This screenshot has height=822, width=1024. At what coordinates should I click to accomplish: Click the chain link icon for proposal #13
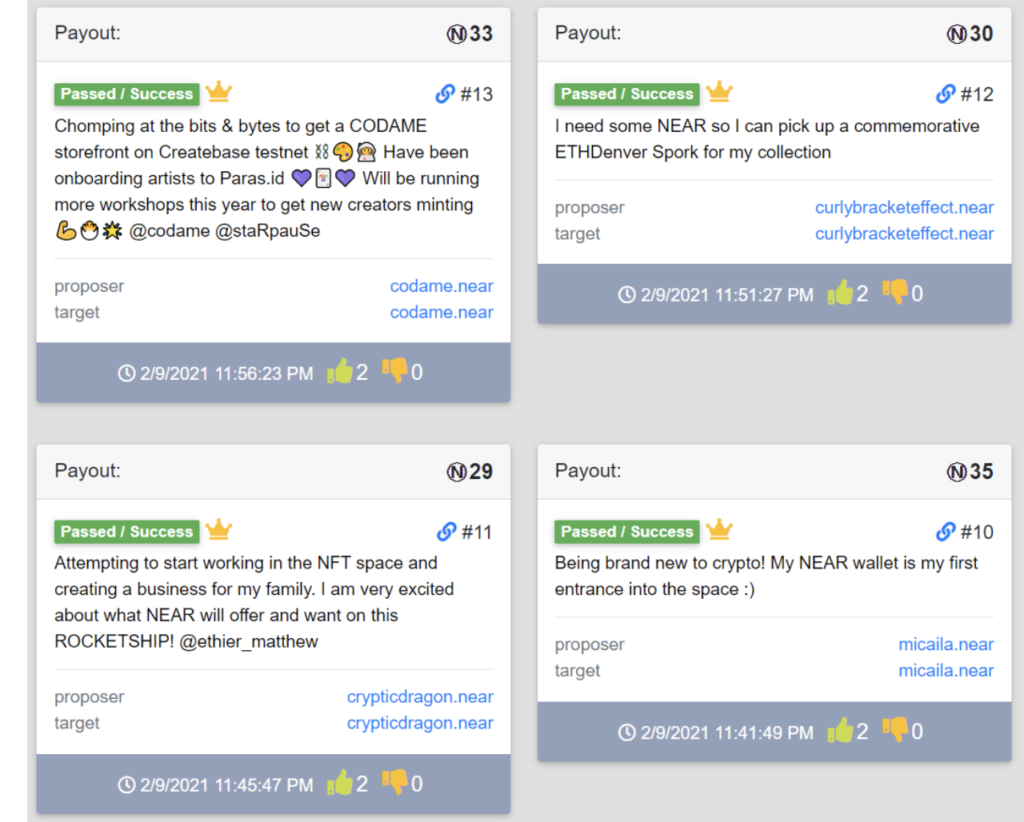(x=445, y=94)
